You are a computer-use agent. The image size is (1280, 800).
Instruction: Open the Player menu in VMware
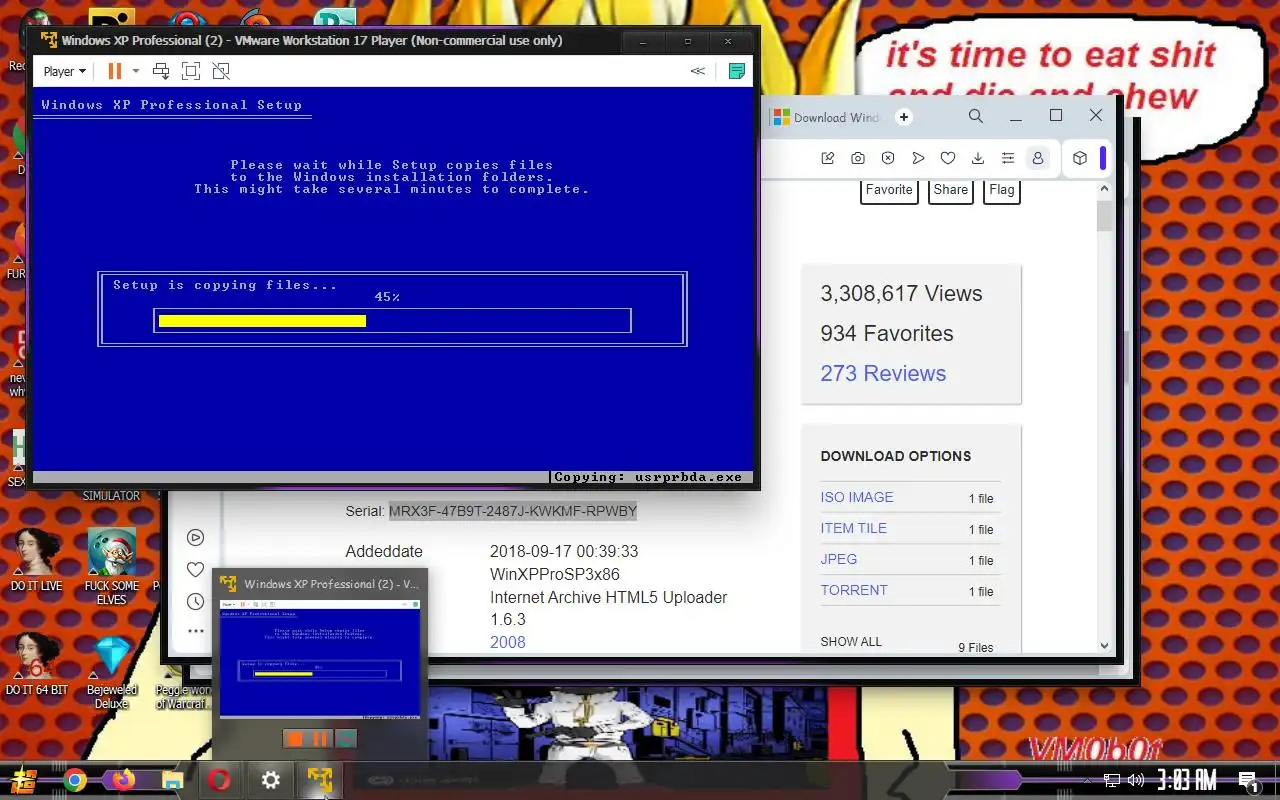[x=64, y=71]
